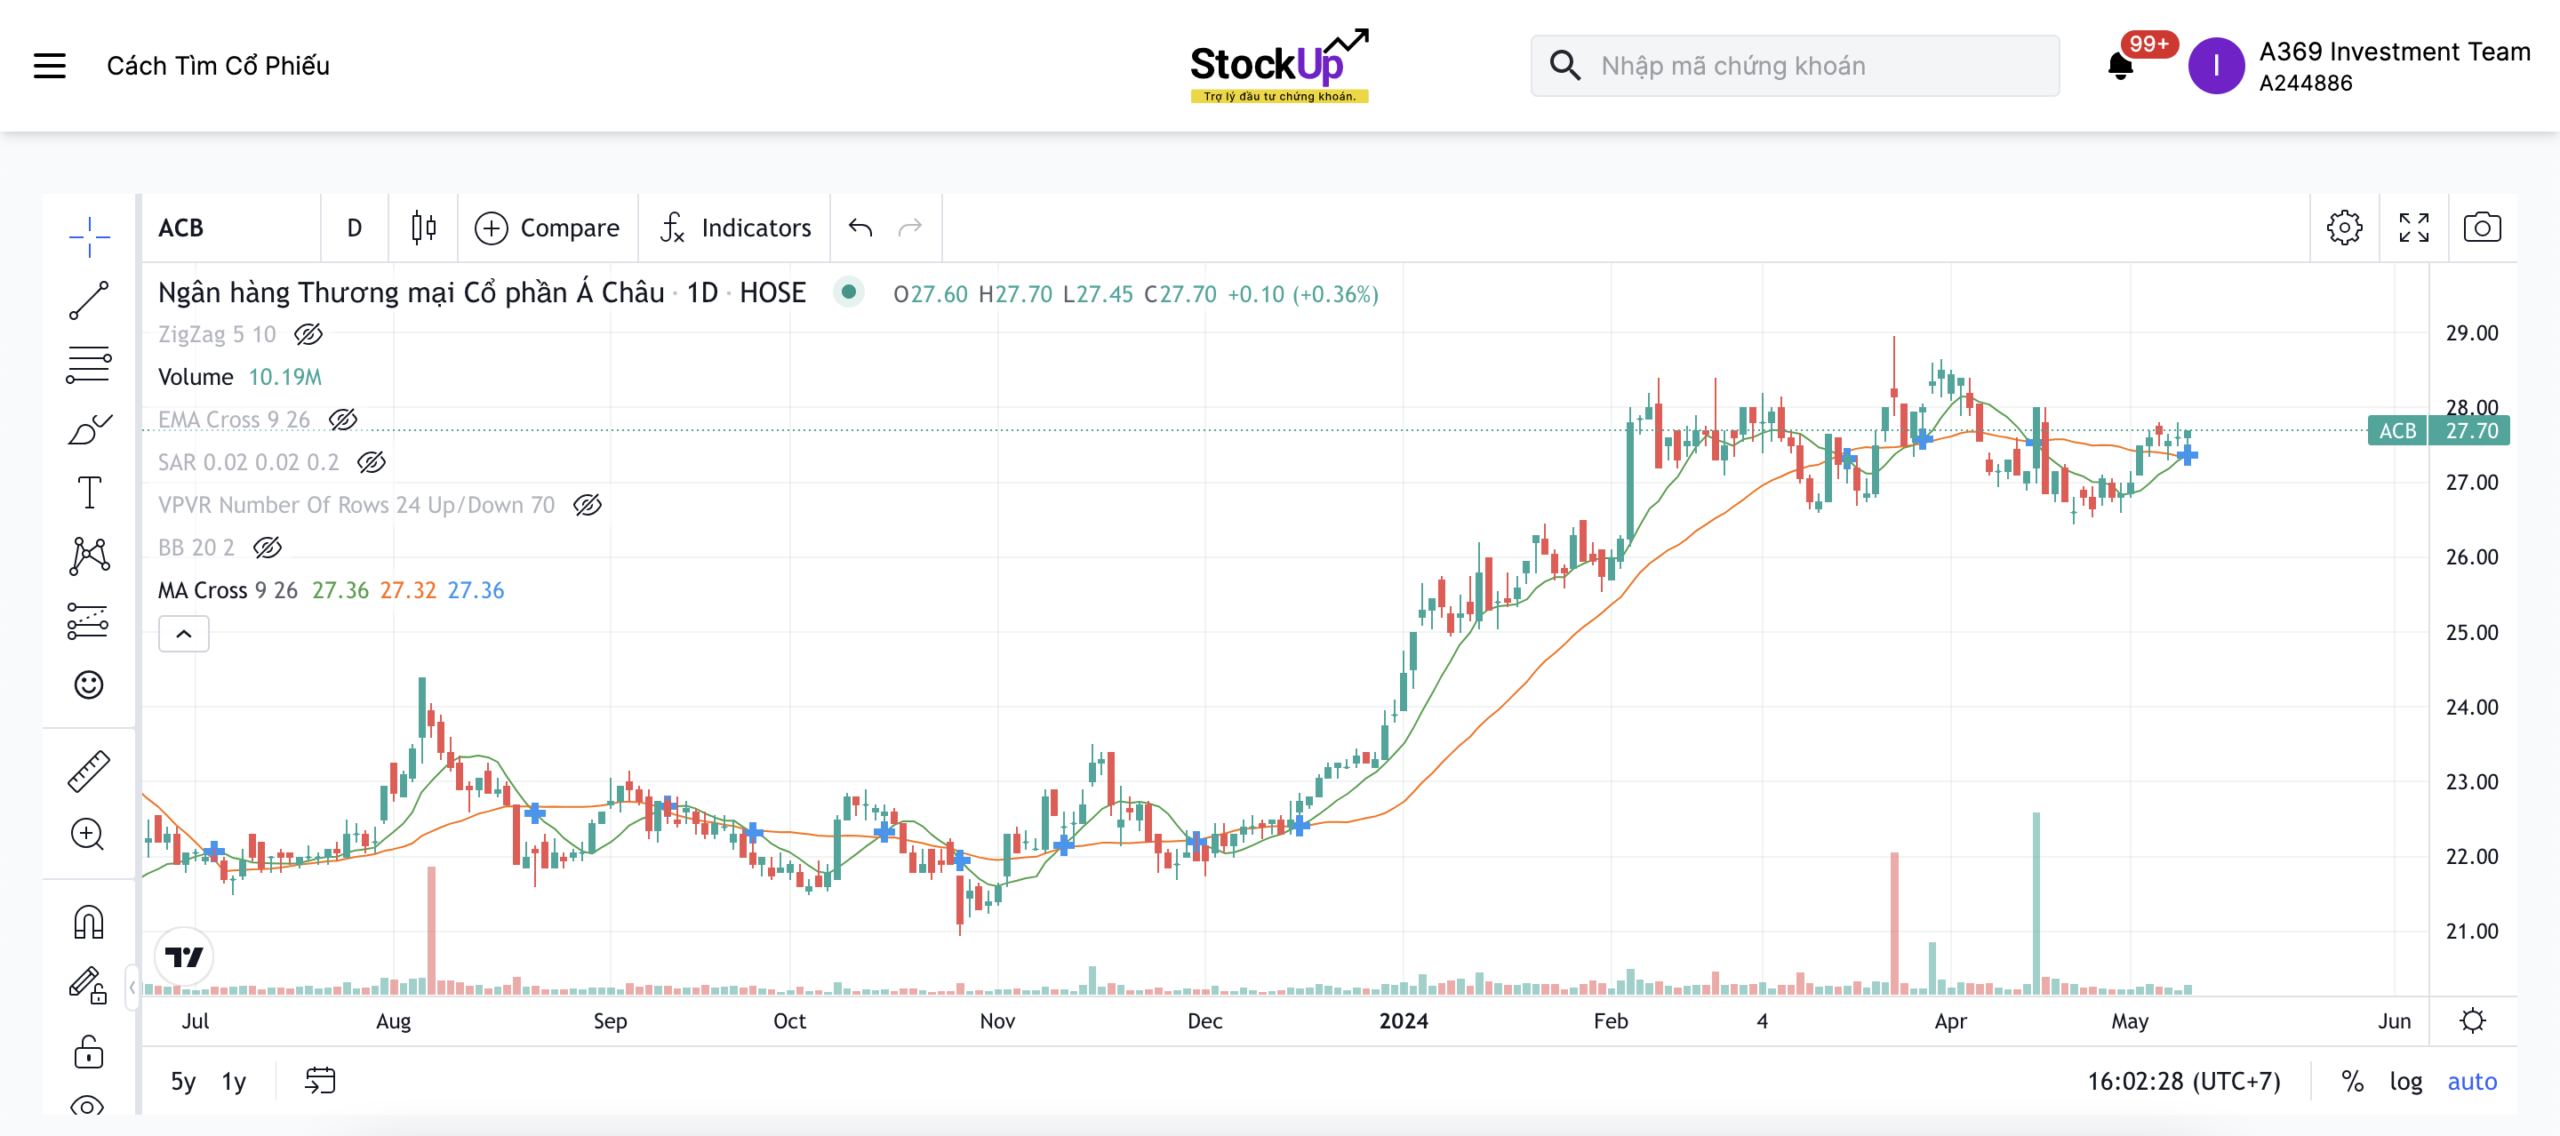Select the zoom in tool
2560x1136 pixels.
coord(88,835)
